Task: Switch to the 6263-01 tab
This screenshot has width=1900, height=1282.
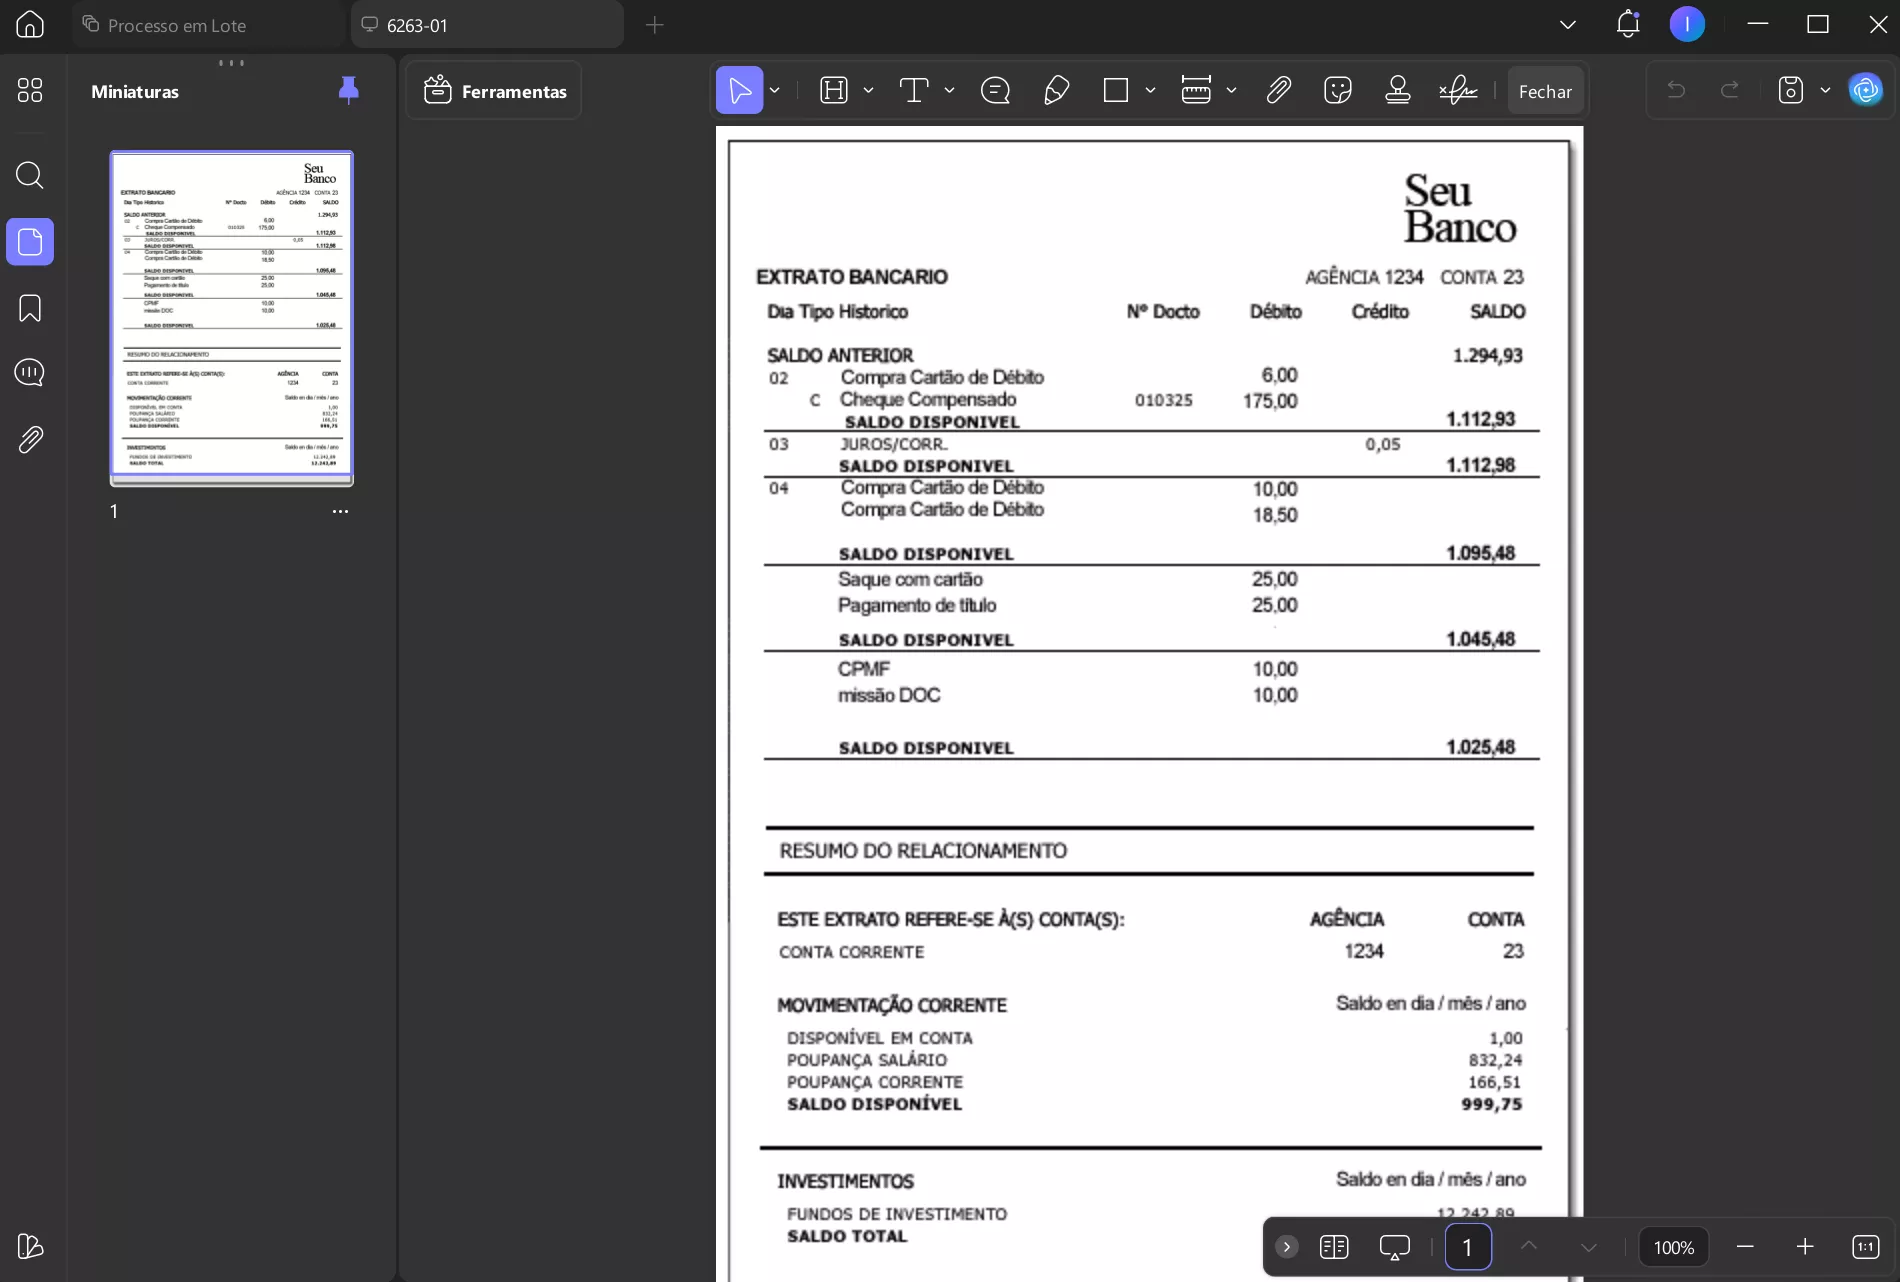Action: [487, 25]
